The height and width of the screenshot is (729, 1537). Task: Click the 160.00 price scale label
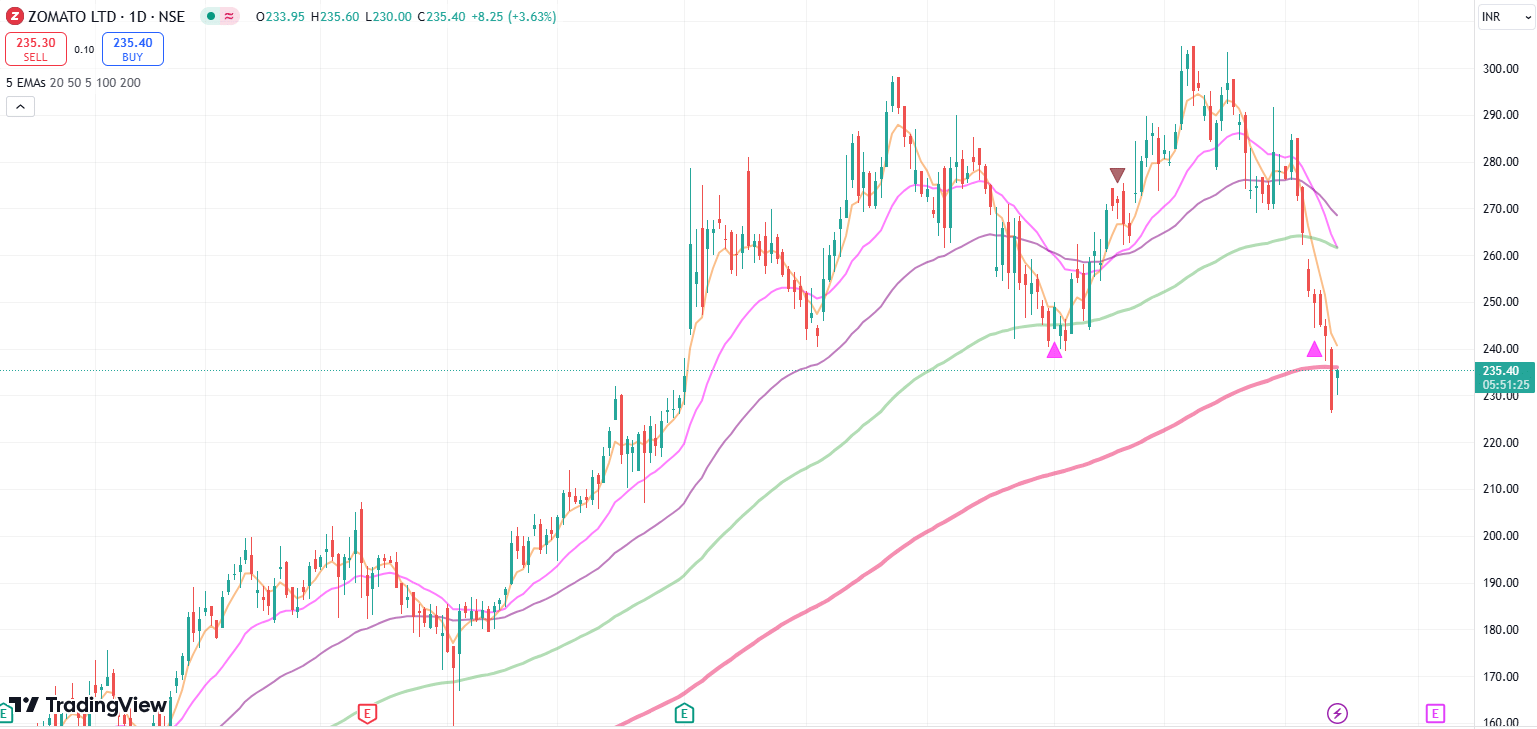tap(1501, 723)
